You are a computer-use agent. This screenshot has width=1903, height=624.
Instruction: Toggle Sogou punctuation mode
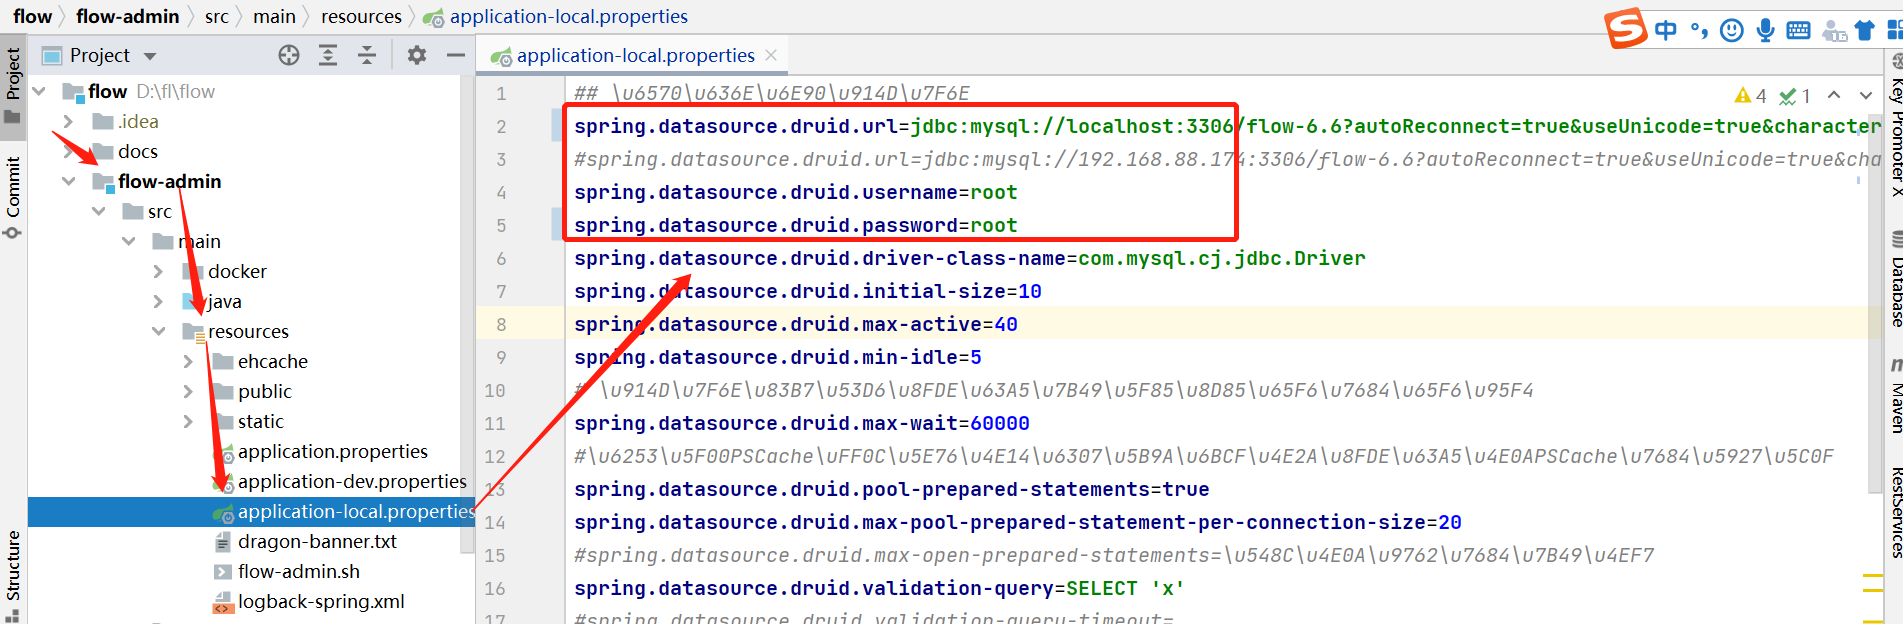(1699, 30)
